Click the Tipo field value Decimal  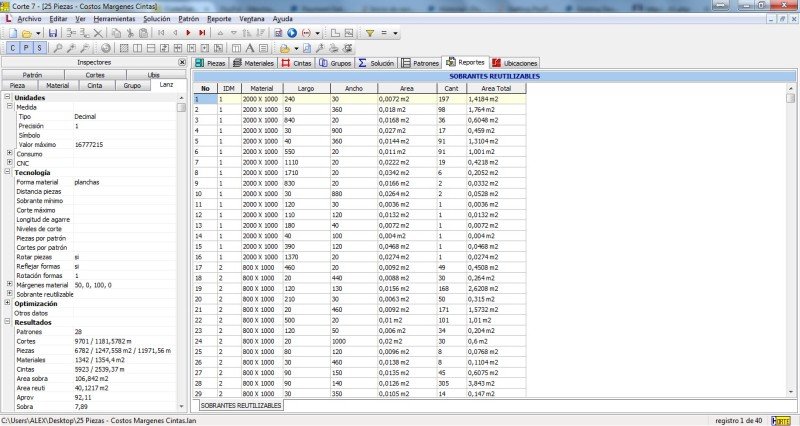[x=86, y=117]
